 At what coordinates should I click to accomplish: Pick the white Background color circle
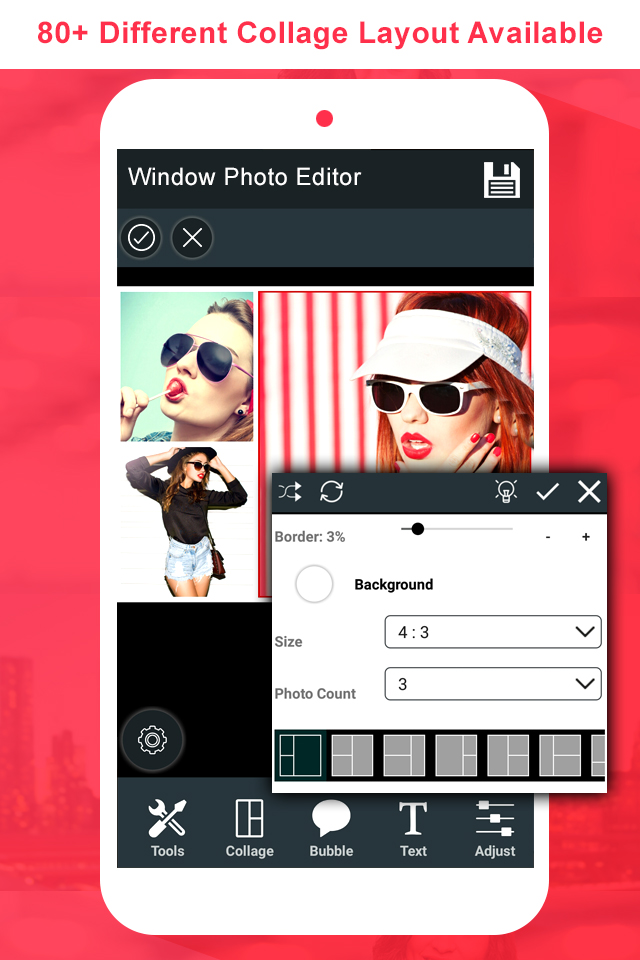point(314,584)
